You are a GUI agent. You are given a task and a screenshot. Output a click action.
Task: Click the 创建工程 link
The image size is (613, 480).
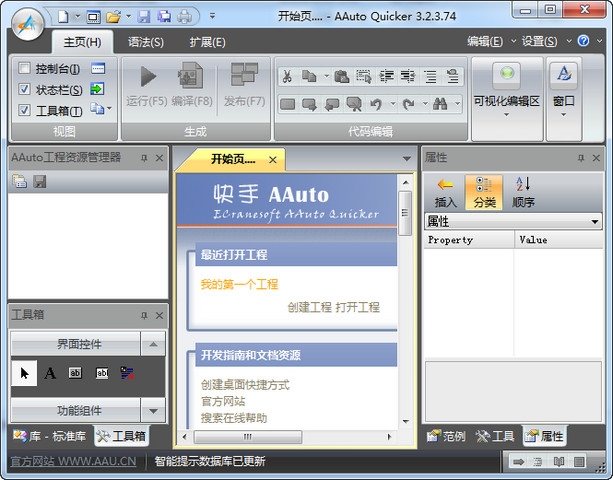click(x=309, y=307)
